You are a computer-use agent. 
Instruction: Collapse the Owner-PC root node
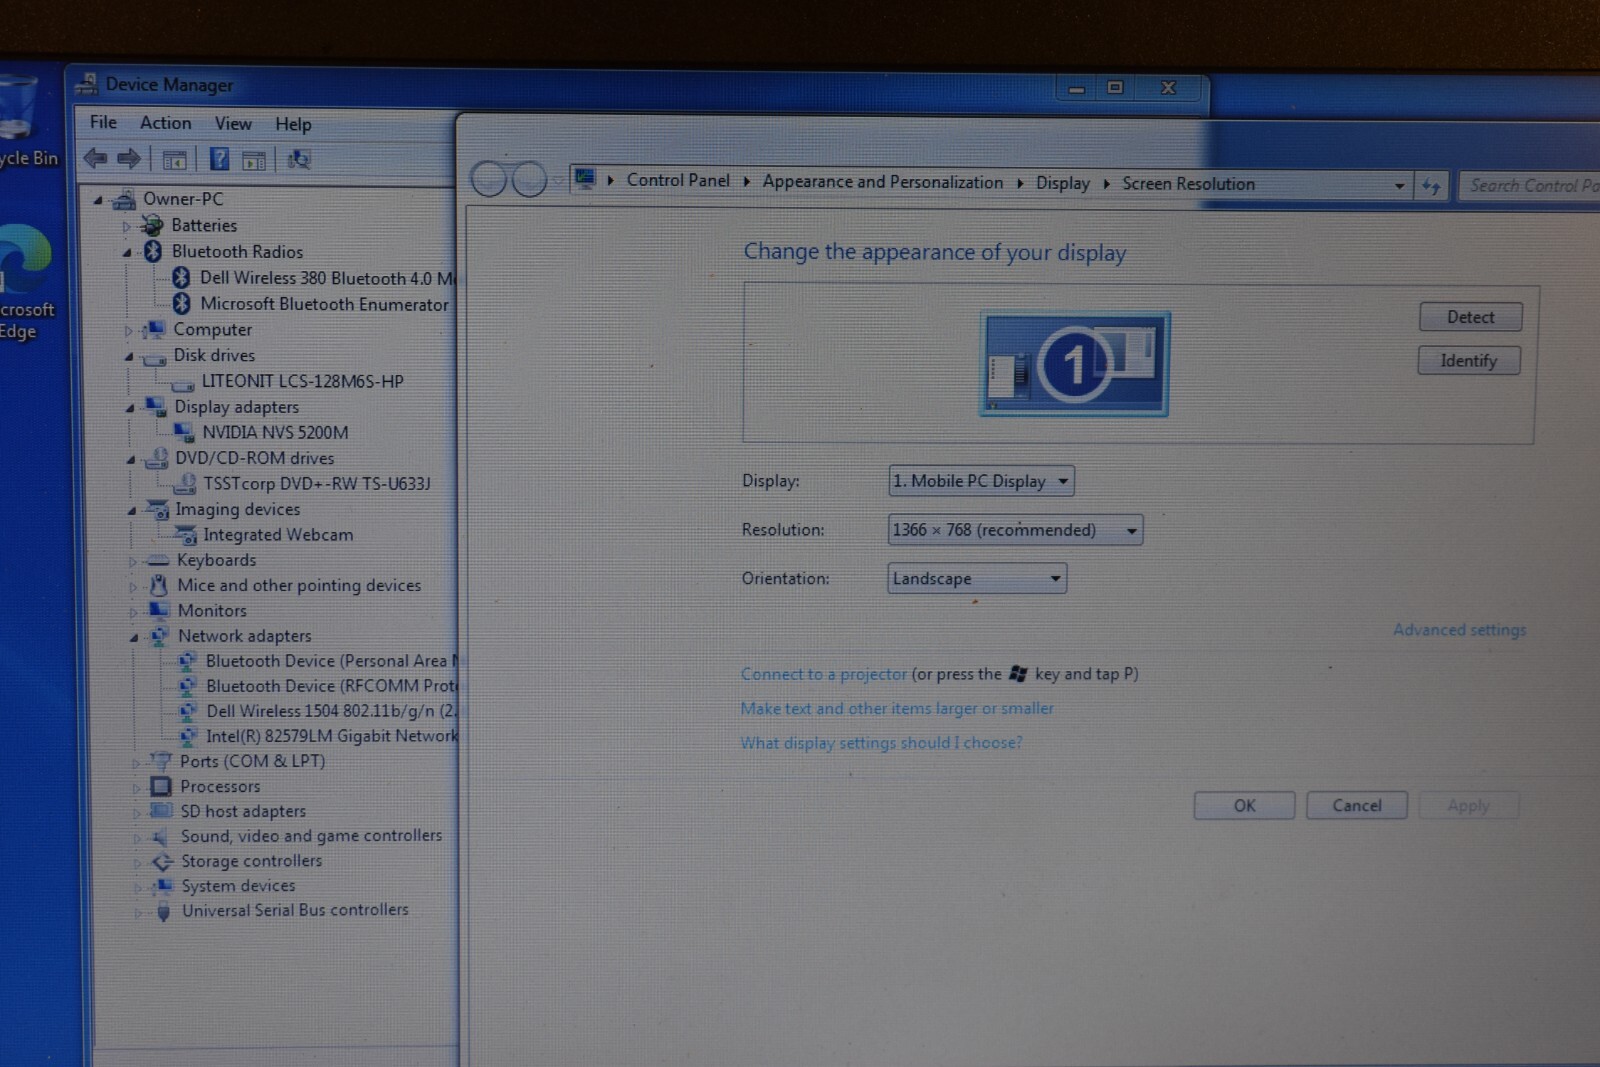pyautogui.click(x=98, y=200)
